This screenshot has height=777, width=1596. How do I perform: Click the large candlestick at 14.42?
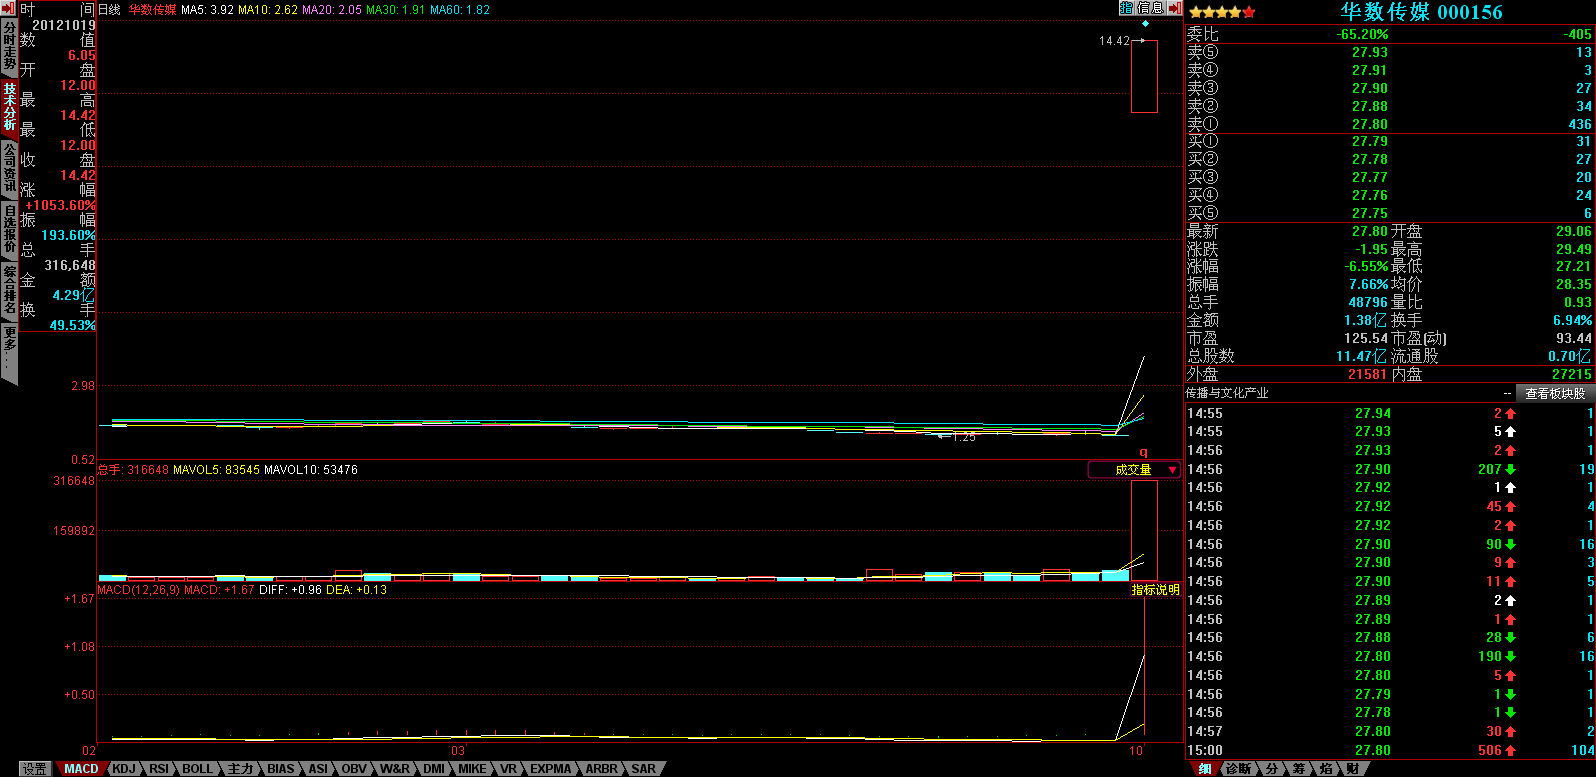[x=1144, y=76]
